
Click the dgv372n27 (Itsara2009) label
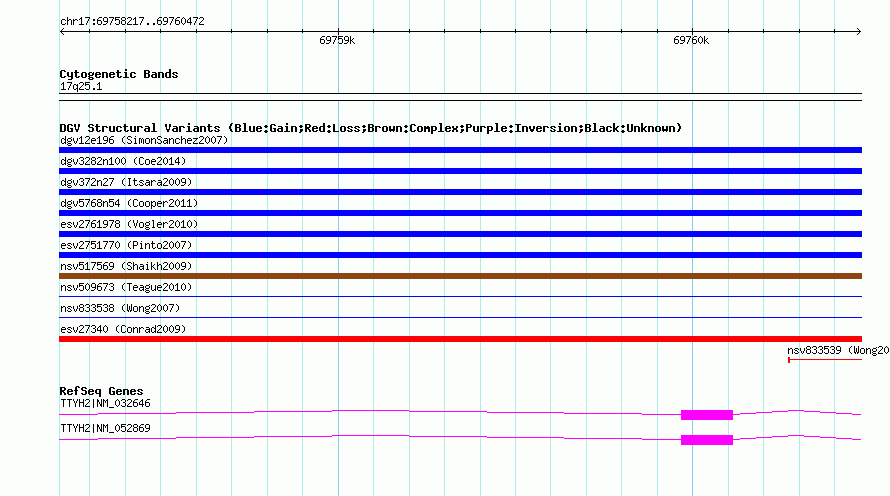[126, 182]
